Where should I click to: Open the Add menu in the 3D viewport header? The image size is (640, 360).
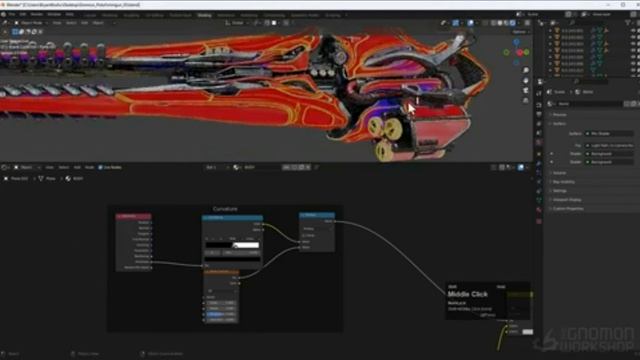pyautogui.click(x=84, y=23)
